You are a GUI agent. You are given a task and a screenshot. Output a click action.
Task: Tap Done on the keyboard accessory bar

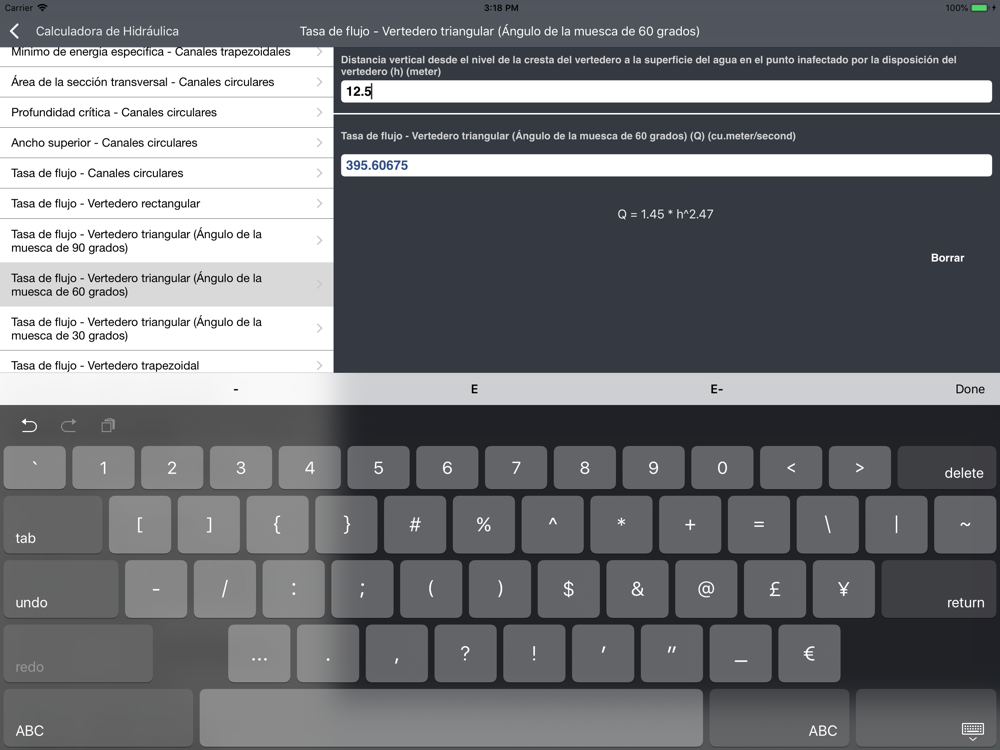[x=969, y=389]
